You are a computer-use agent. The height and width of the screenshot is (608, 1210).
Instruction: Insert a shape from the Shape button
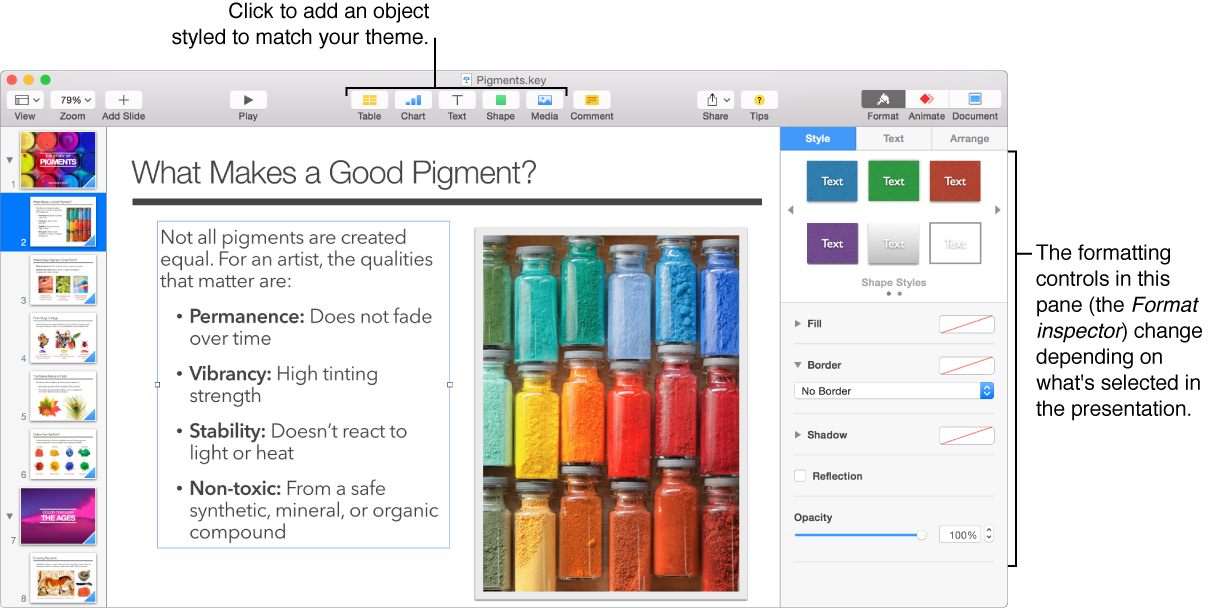[501, 100]
